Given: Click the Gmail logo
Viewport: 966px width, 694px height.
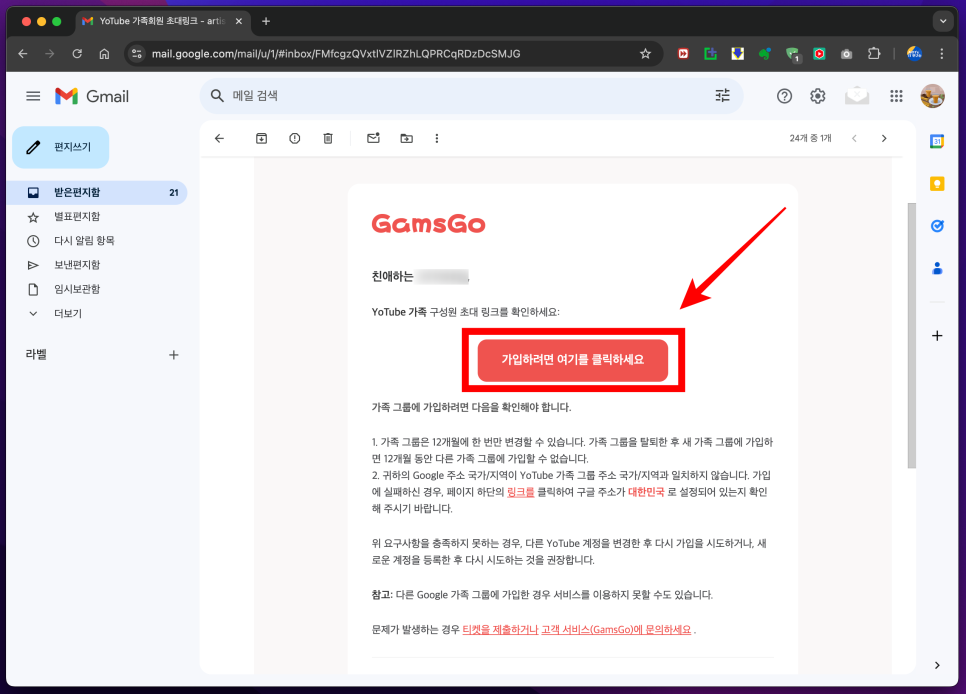Looking at the screenshot, I should click(x=92, y=96).
